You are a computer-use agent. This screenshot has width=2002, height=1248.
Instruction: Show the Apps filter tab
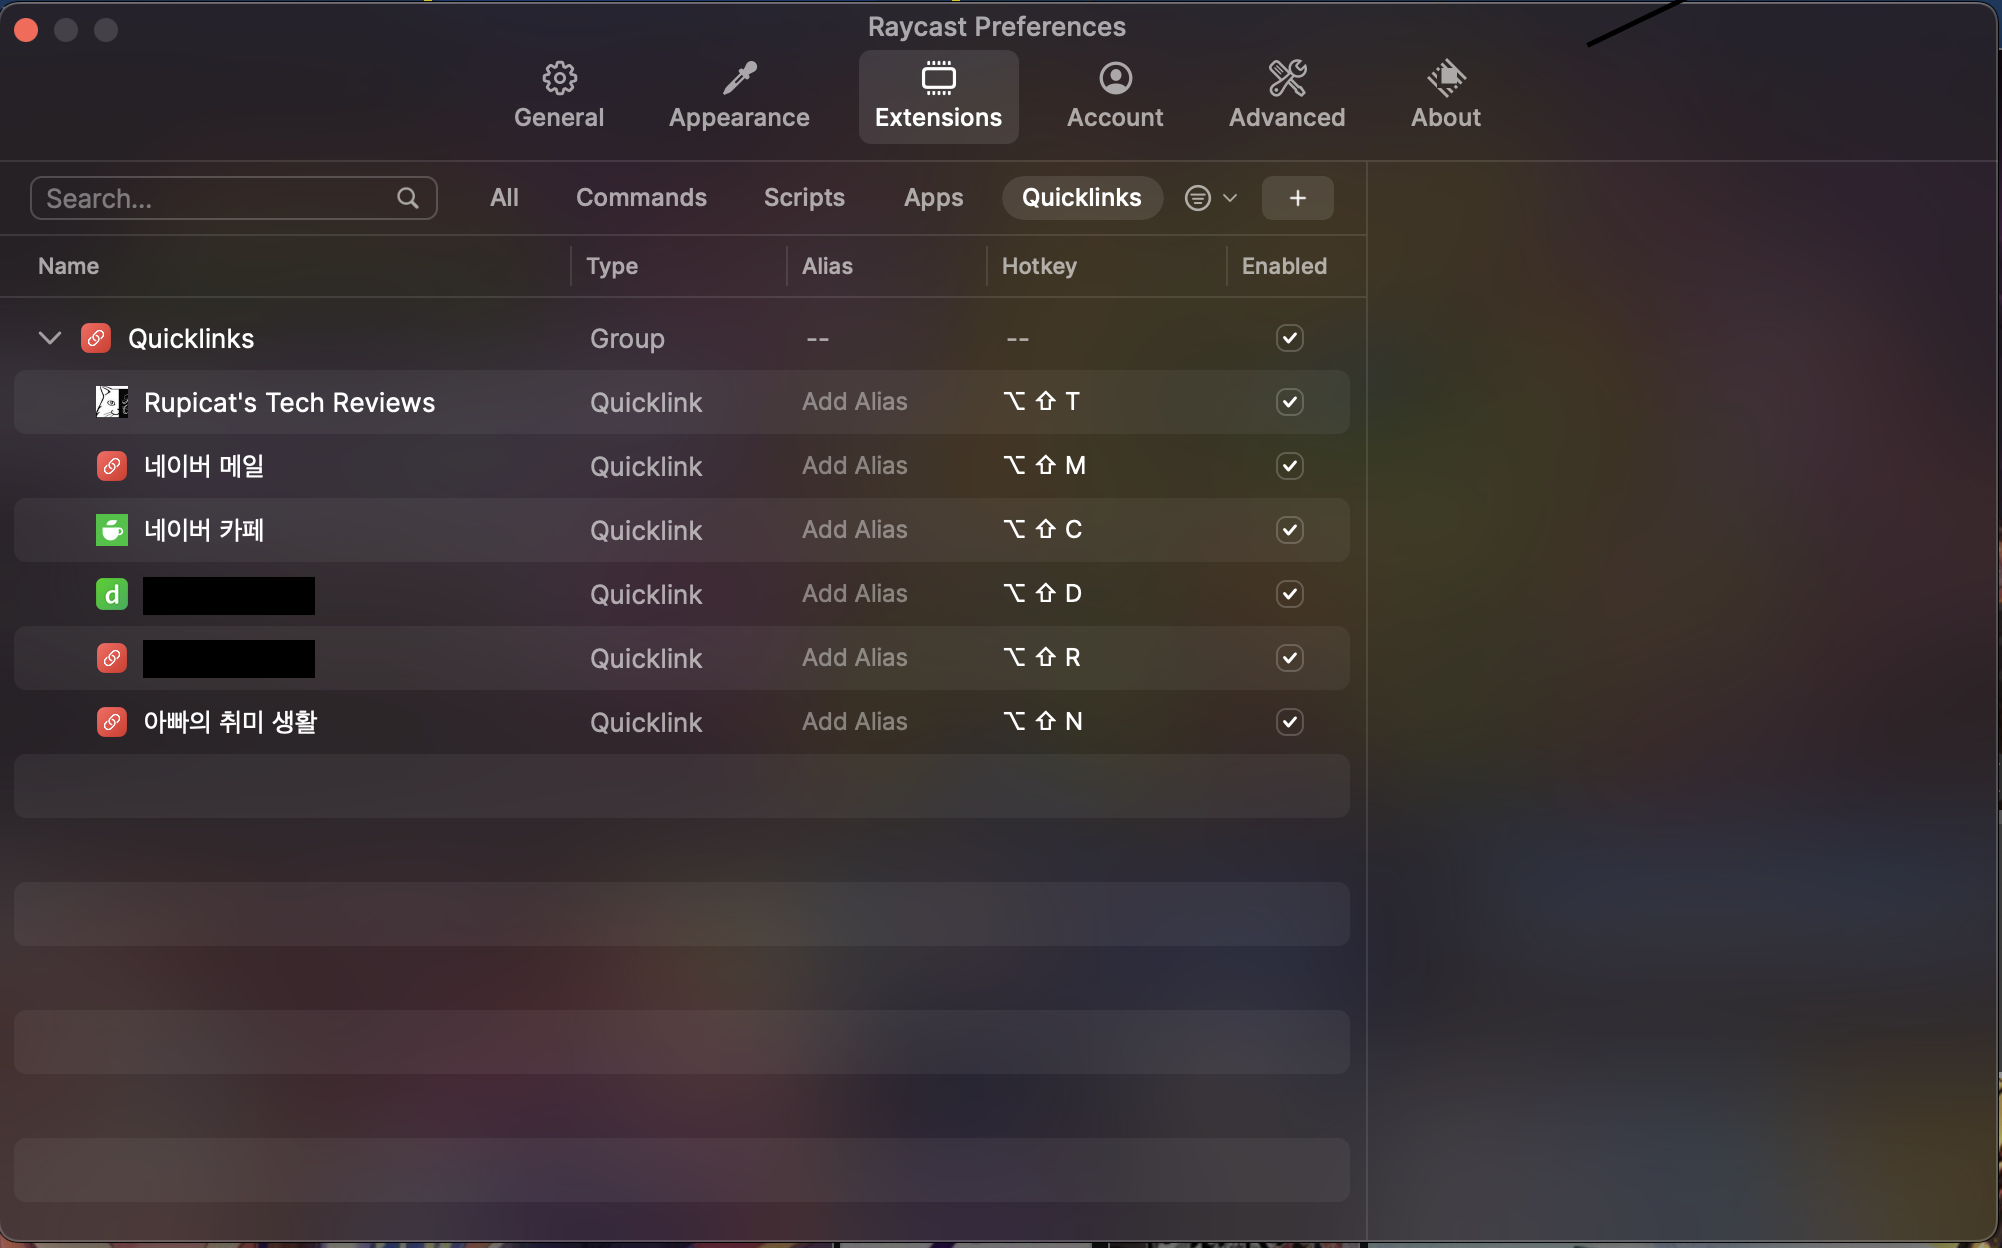click(x=933, y=198)
